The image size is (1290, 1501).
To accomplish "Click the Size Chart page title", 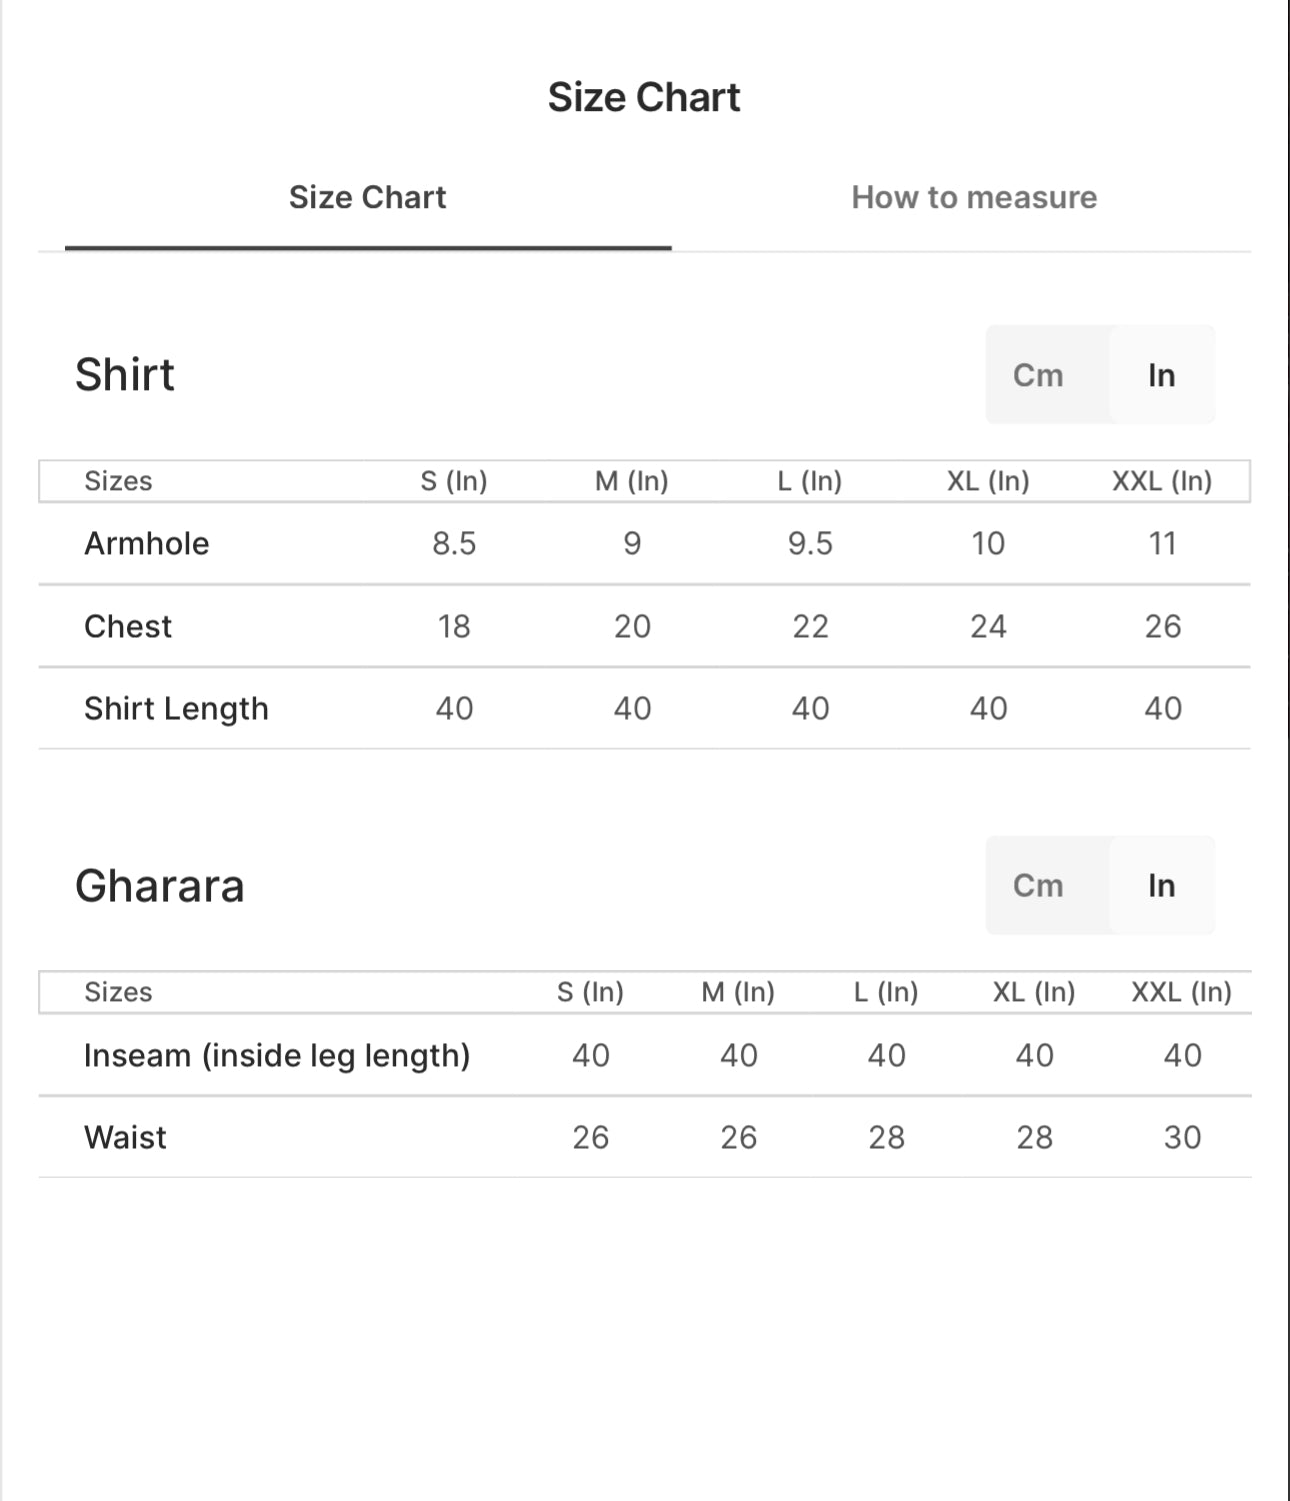I will point(644,97).
